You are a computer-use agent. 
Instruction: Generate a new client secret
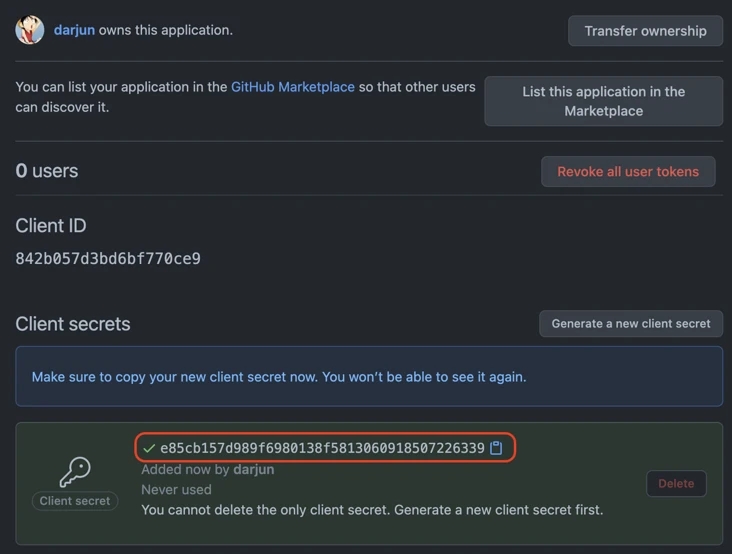click(630, 323)
